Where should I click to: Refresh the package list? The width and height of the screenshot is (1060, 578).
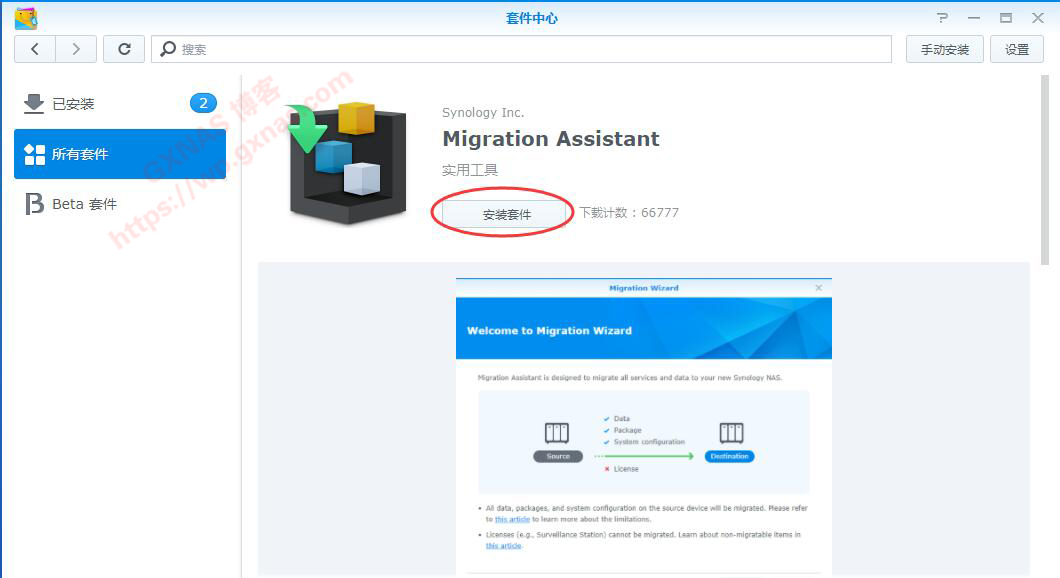pos(124,49)
